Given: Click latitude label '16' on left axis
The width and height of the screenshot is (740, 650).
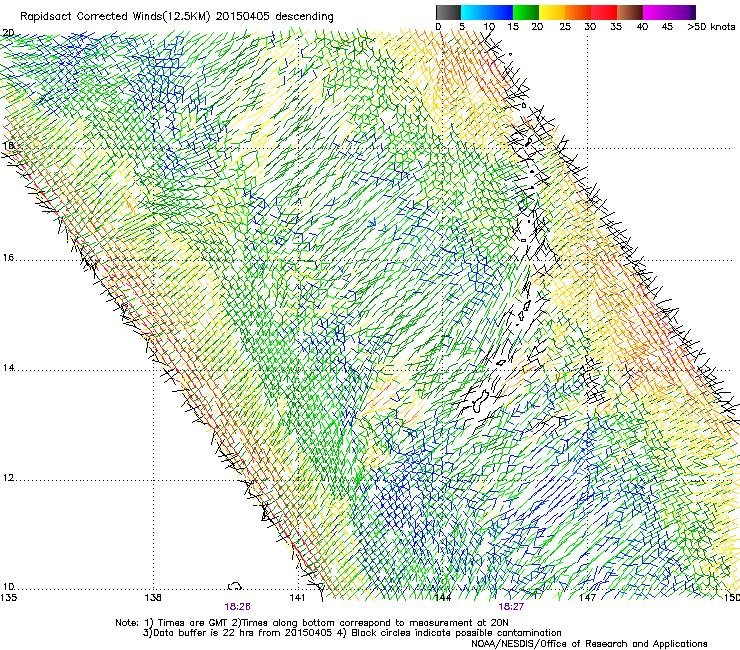Looking at the screenshot, I should click(x=8, y=258).
